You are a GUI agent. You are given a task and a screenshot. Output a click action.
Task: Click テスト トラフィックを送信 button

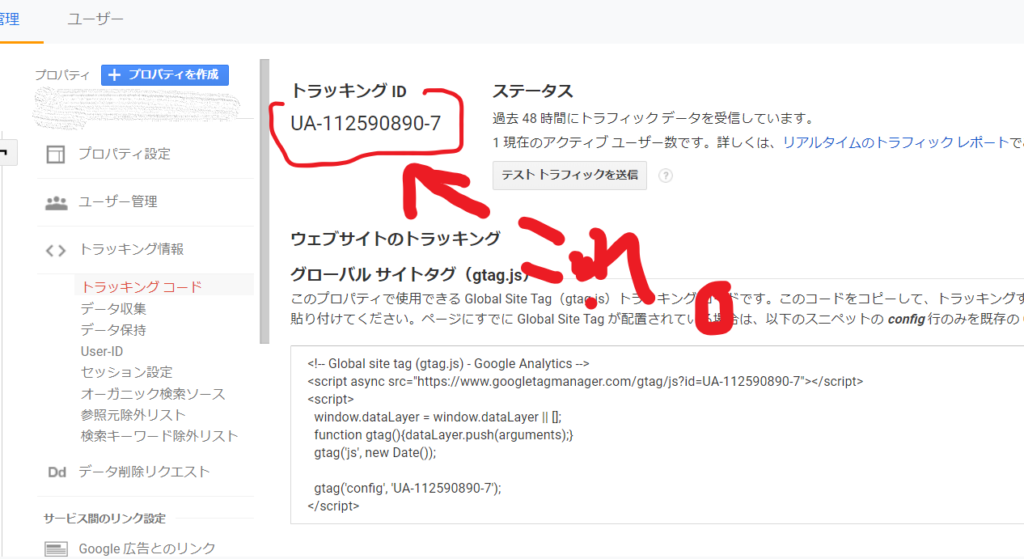point(569,175)
